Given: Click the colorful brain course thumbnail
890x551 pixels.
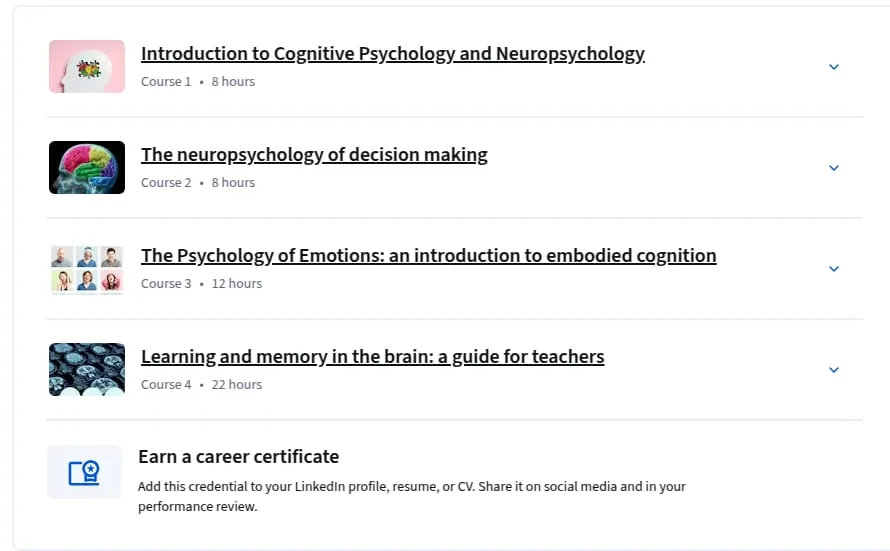Looking at the screenshot, I should [x=87, y=167].
